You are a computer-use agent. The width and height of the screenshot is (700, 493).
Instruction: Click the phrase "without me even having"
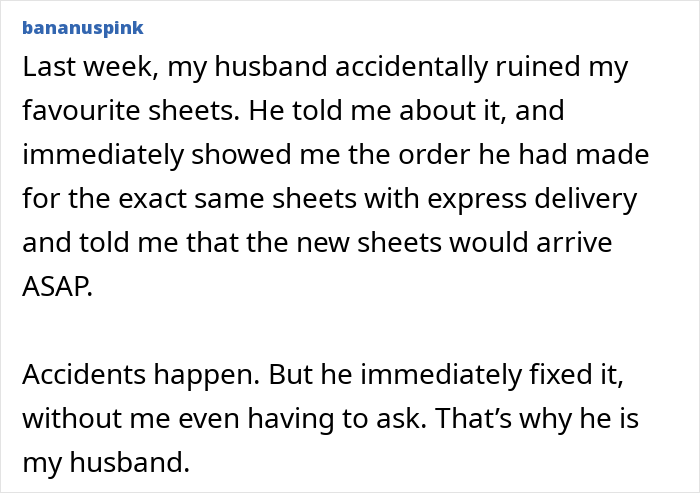178,419
